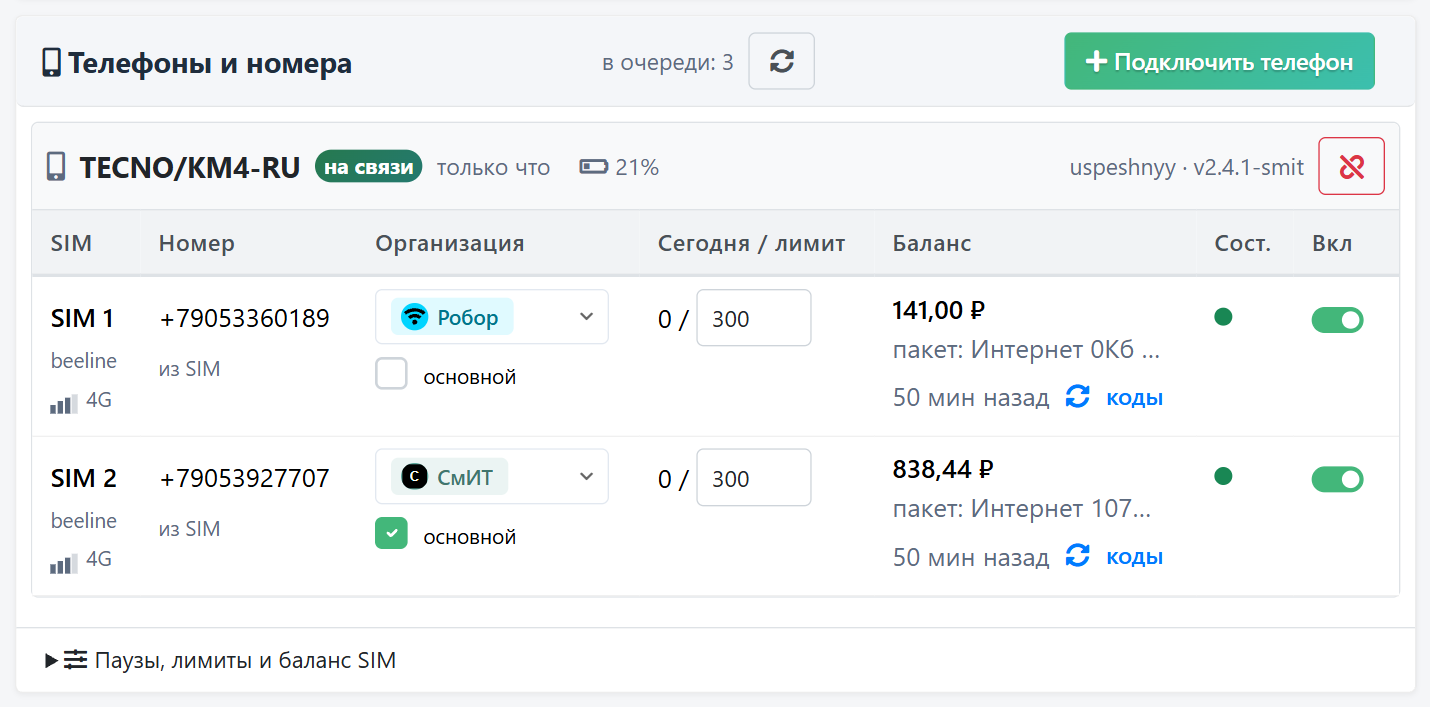Click balance 838,44 ₽
Viewport: 1430px width, 707px height.
point(942,469)
